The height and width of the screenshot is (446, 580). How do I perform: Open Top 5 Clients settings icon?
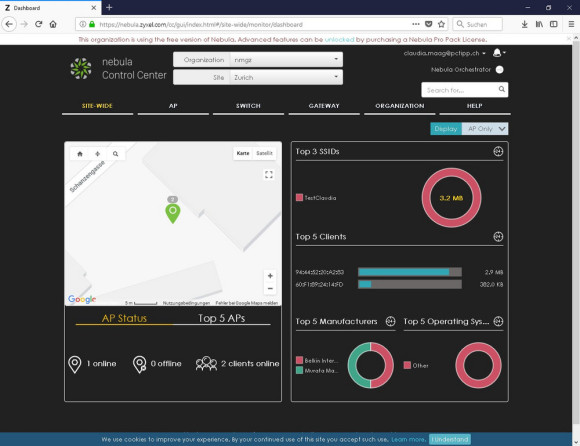498,236
